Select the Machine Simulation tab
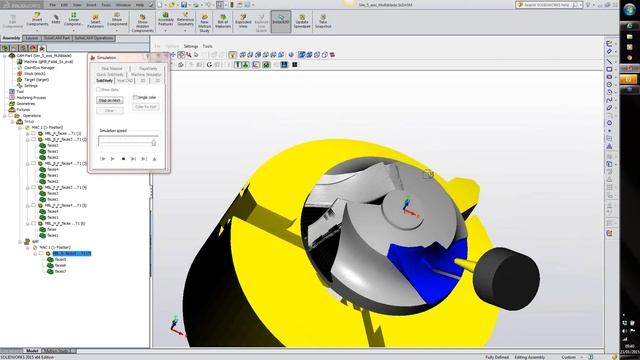 tap(147, 75)
